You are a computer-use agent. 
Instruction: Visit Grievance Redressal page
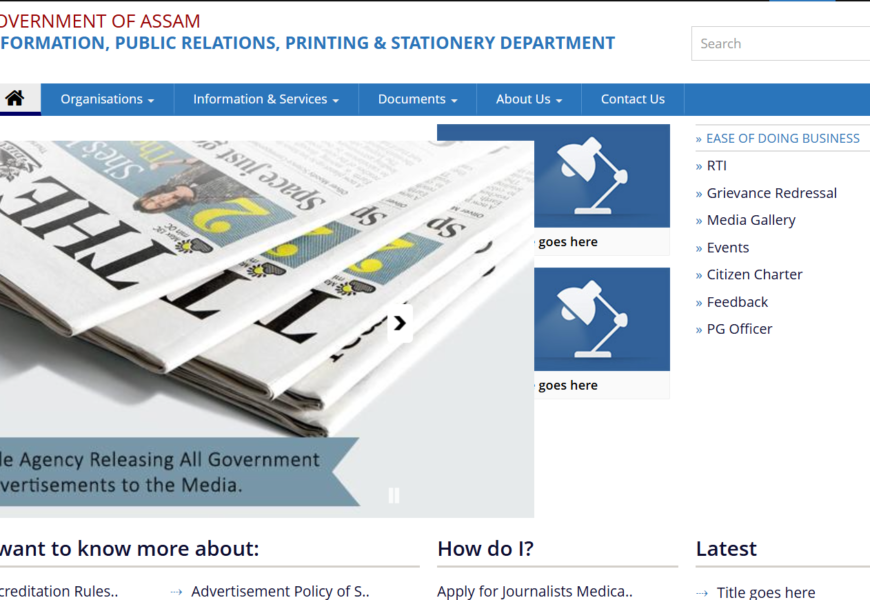771,193
